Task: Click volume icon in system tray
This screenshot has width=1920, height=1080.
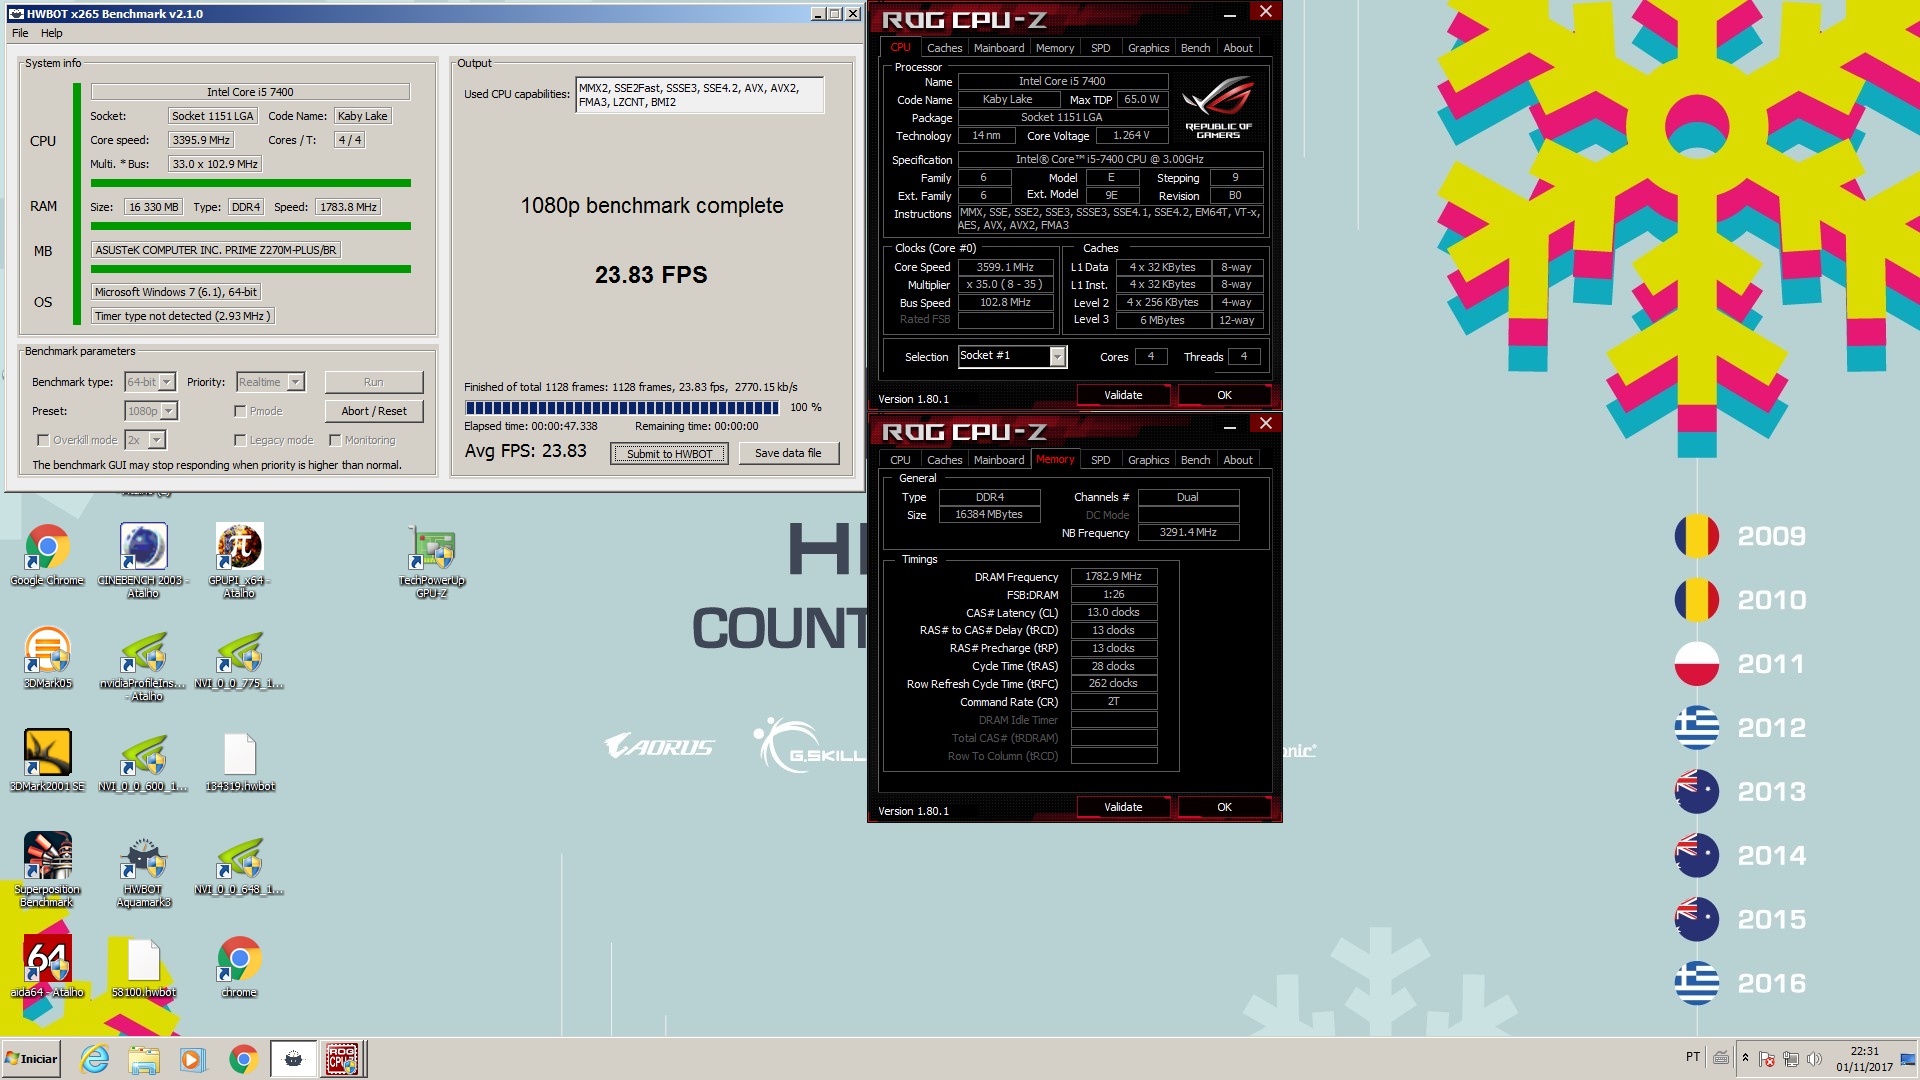Action: 1814,1058
